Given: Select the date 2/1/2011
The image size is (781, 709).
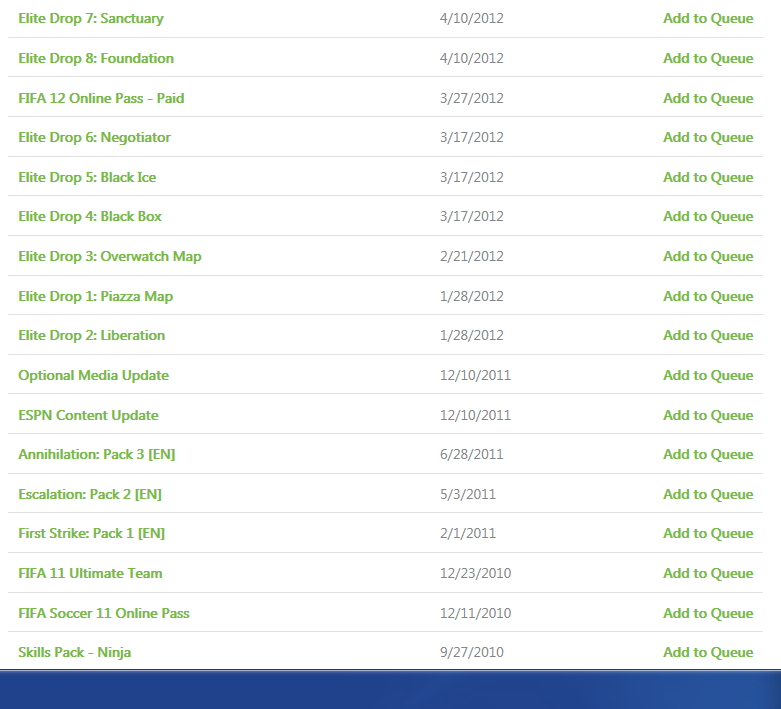Looking at the screenshot, I should (x=468, y=534).
